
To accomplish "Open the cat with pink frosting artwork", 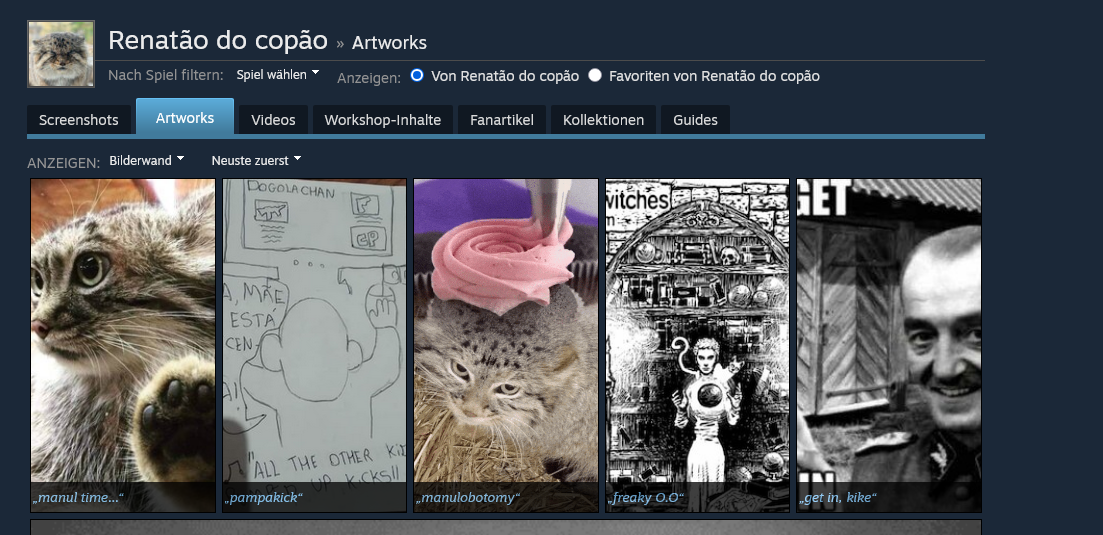I will pyautogui.click(x=506, y=330).
